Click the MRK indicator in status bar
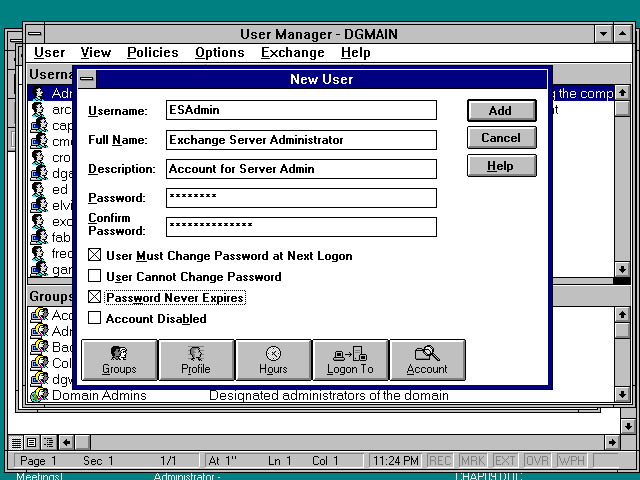640x480 pixels. click(x=472, y=461)
